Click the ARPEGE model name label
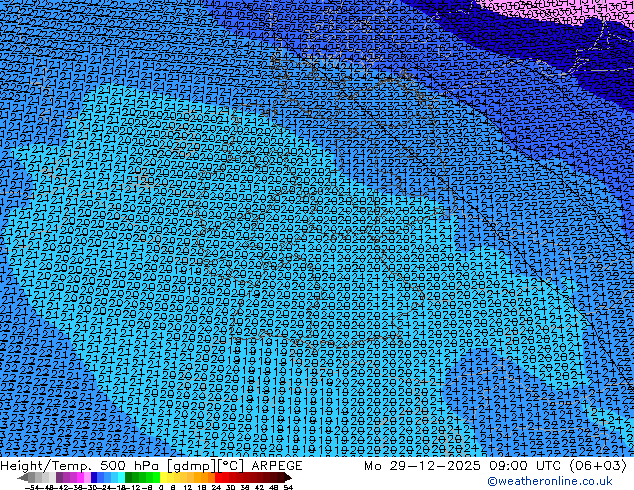 coord(277,466)
